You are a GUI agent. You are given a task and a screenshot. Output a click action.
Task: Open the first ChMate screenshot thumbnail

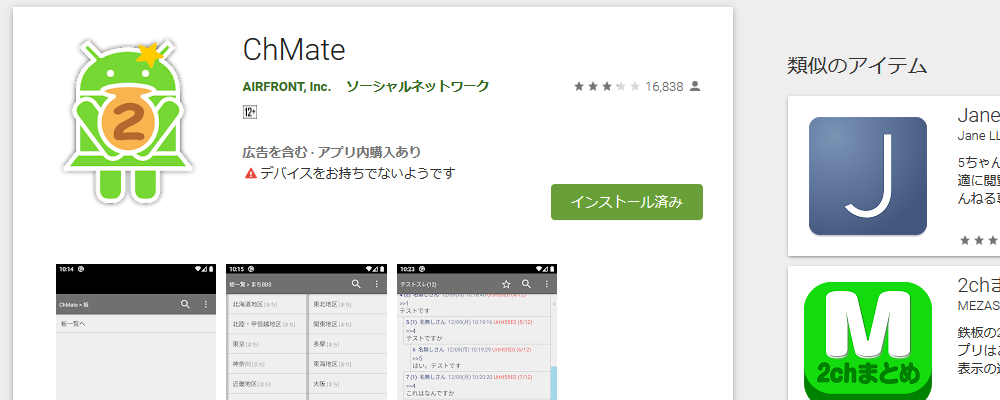136,330
